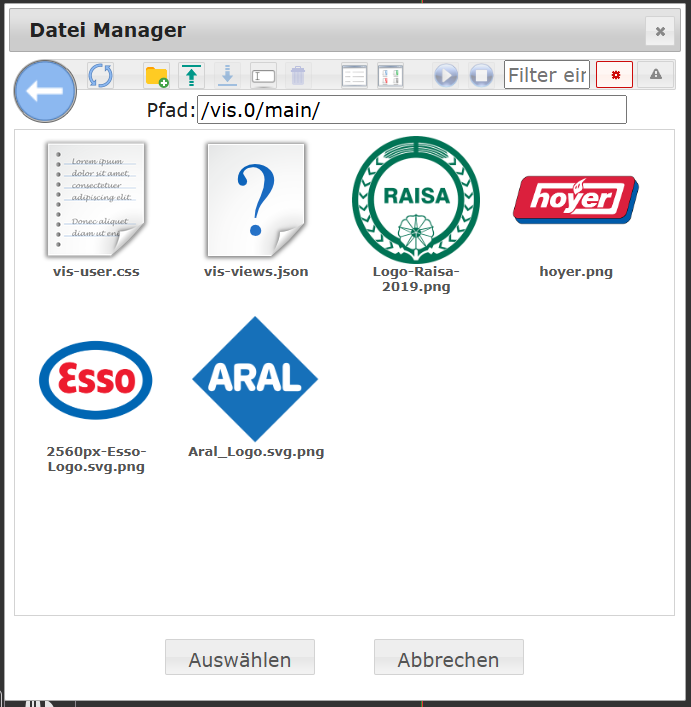Create a new folder
691x707 pixels.
(156, 75)
